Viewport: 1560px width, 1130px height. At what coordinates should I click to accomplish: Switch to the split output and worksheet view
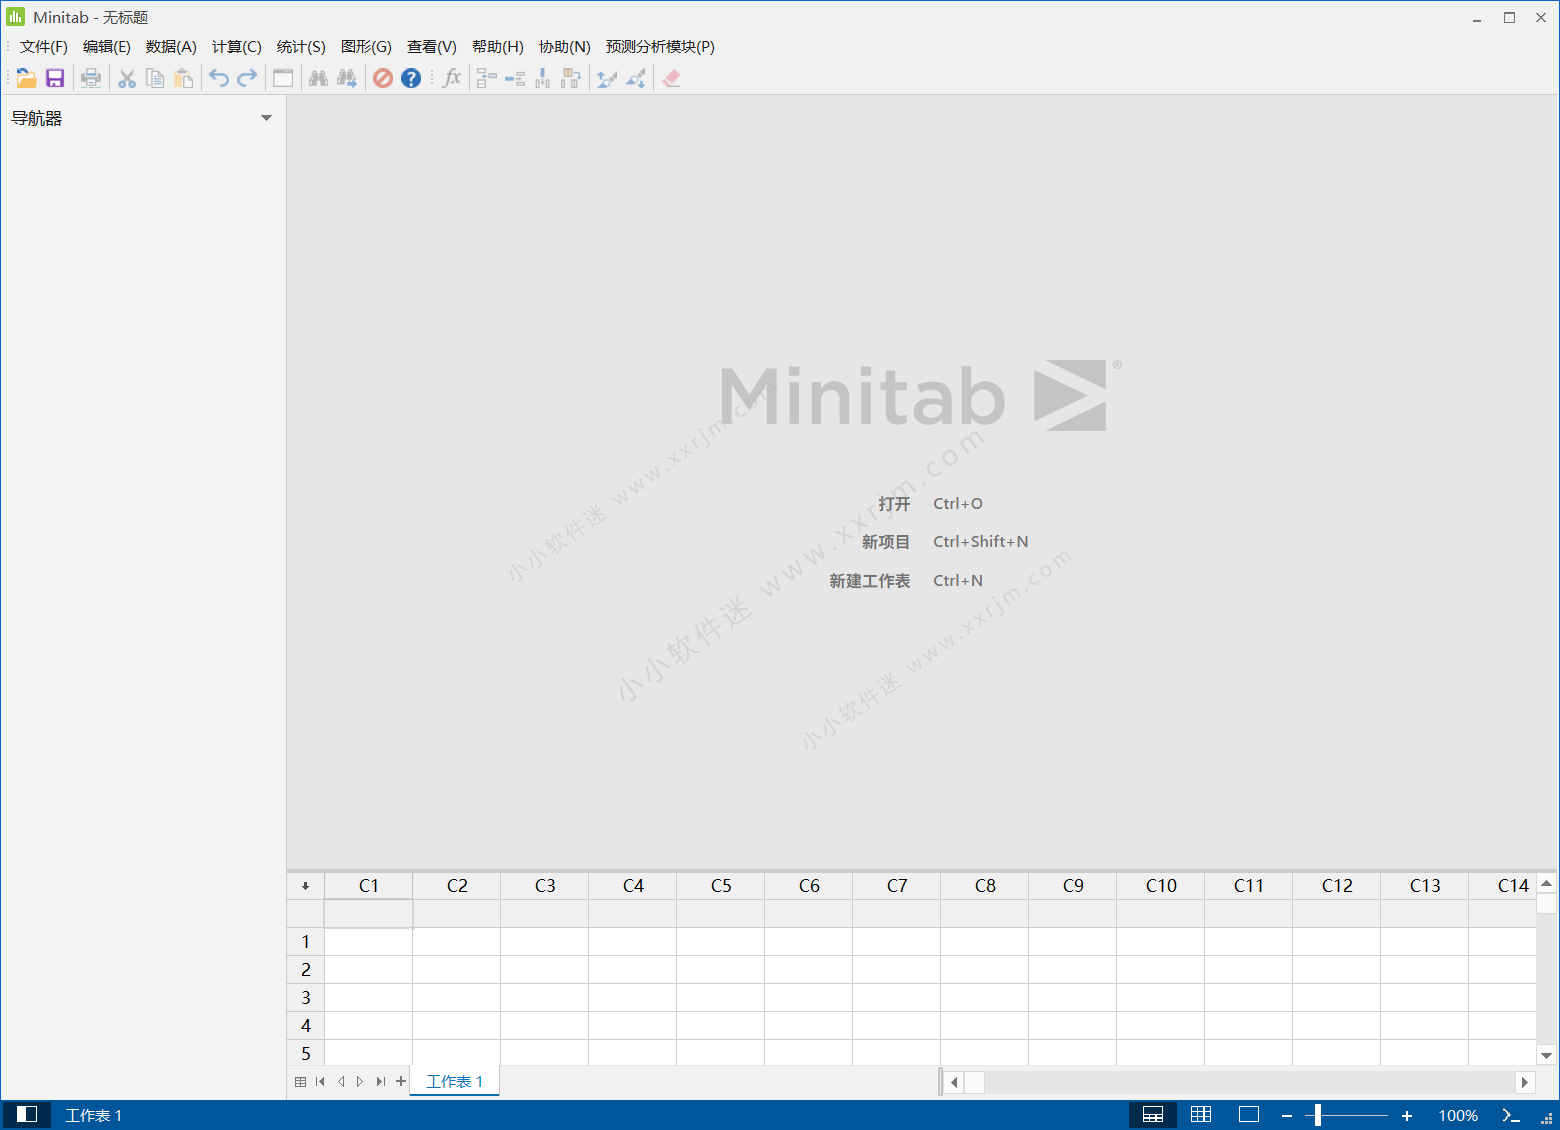[x=1153, y=1115]
